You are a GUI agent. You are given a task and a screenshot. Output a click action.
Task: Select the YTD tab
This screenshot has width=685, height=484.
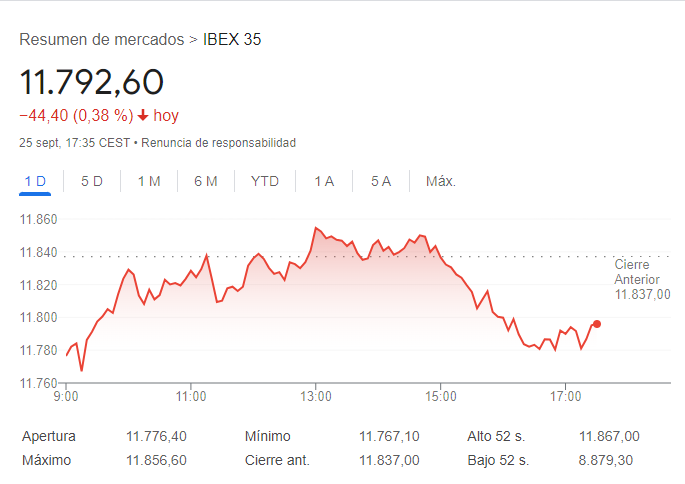click(x=265, y=181)
